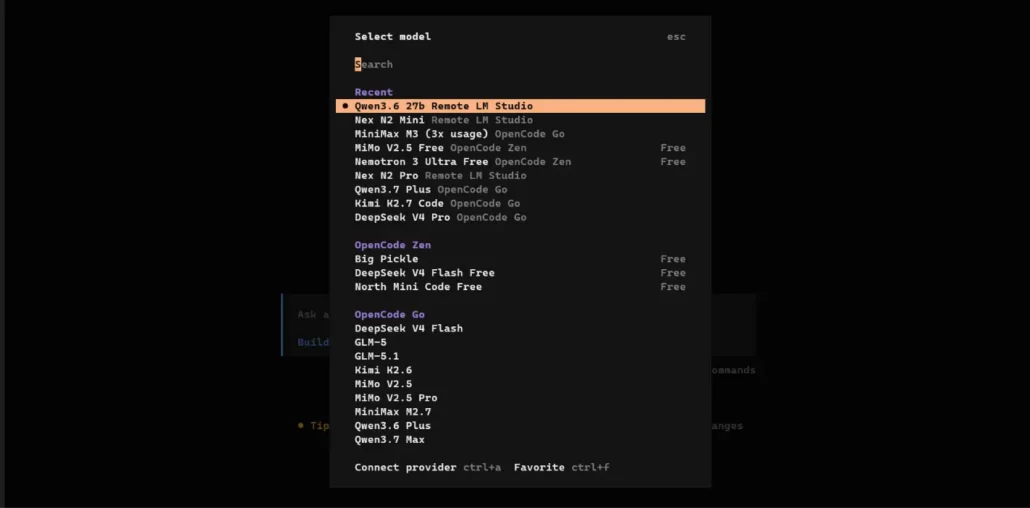Viewport: 1030px width, 508px height.
Task: Choose DeepSeek V4 Pro model
Action: [x=520, y=217]
